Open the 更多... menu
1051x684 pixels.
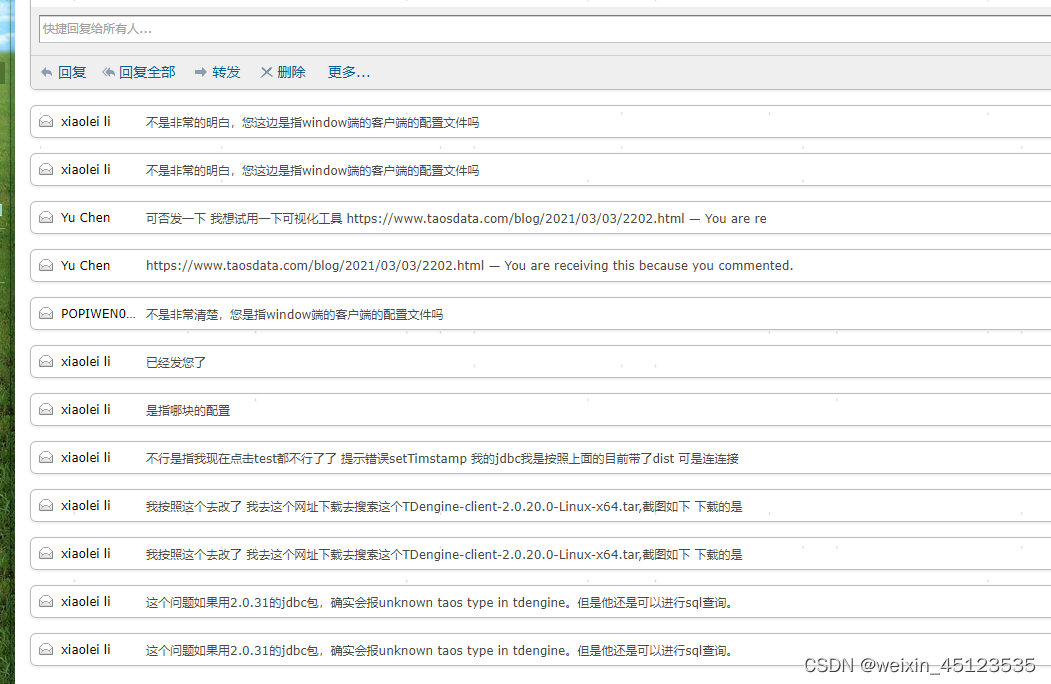pos(348,71)
